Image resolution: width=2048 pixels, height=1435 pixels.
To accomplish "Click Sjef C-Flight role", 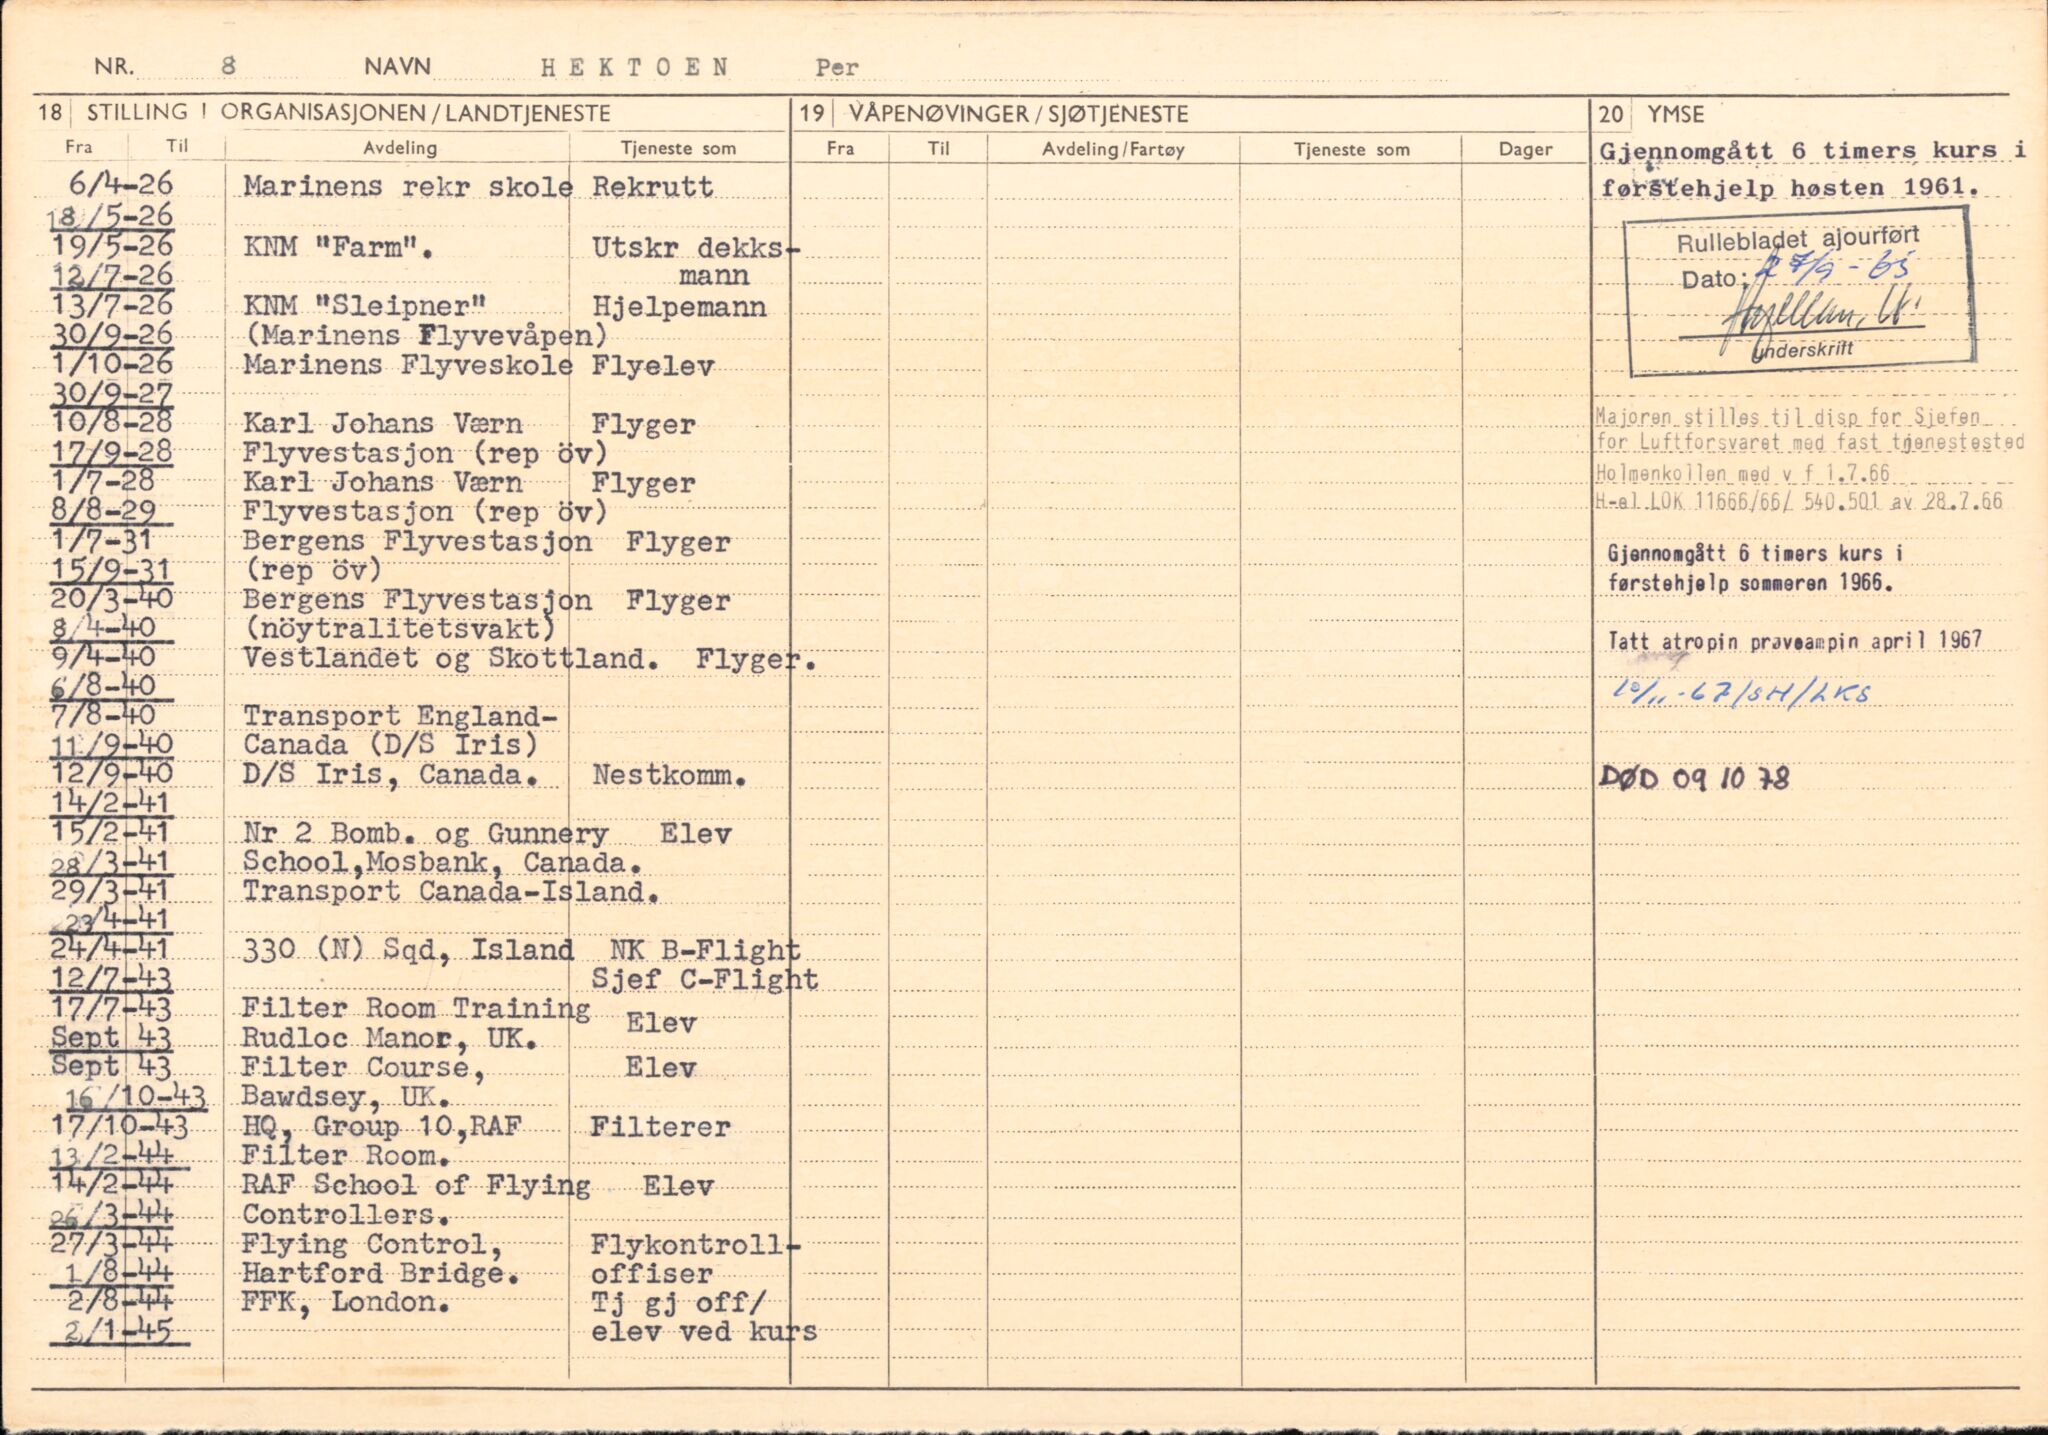I will coord(704,980).
